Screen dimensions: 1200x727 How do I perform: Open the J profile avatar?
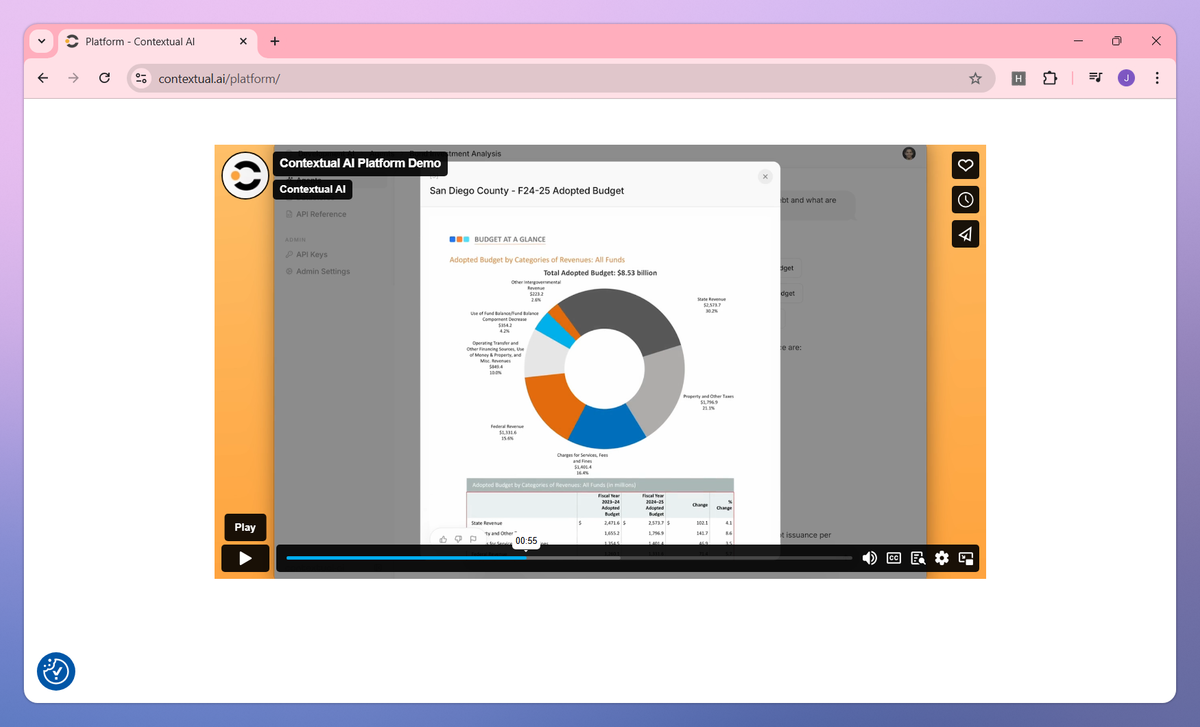tap(1126, 78)
